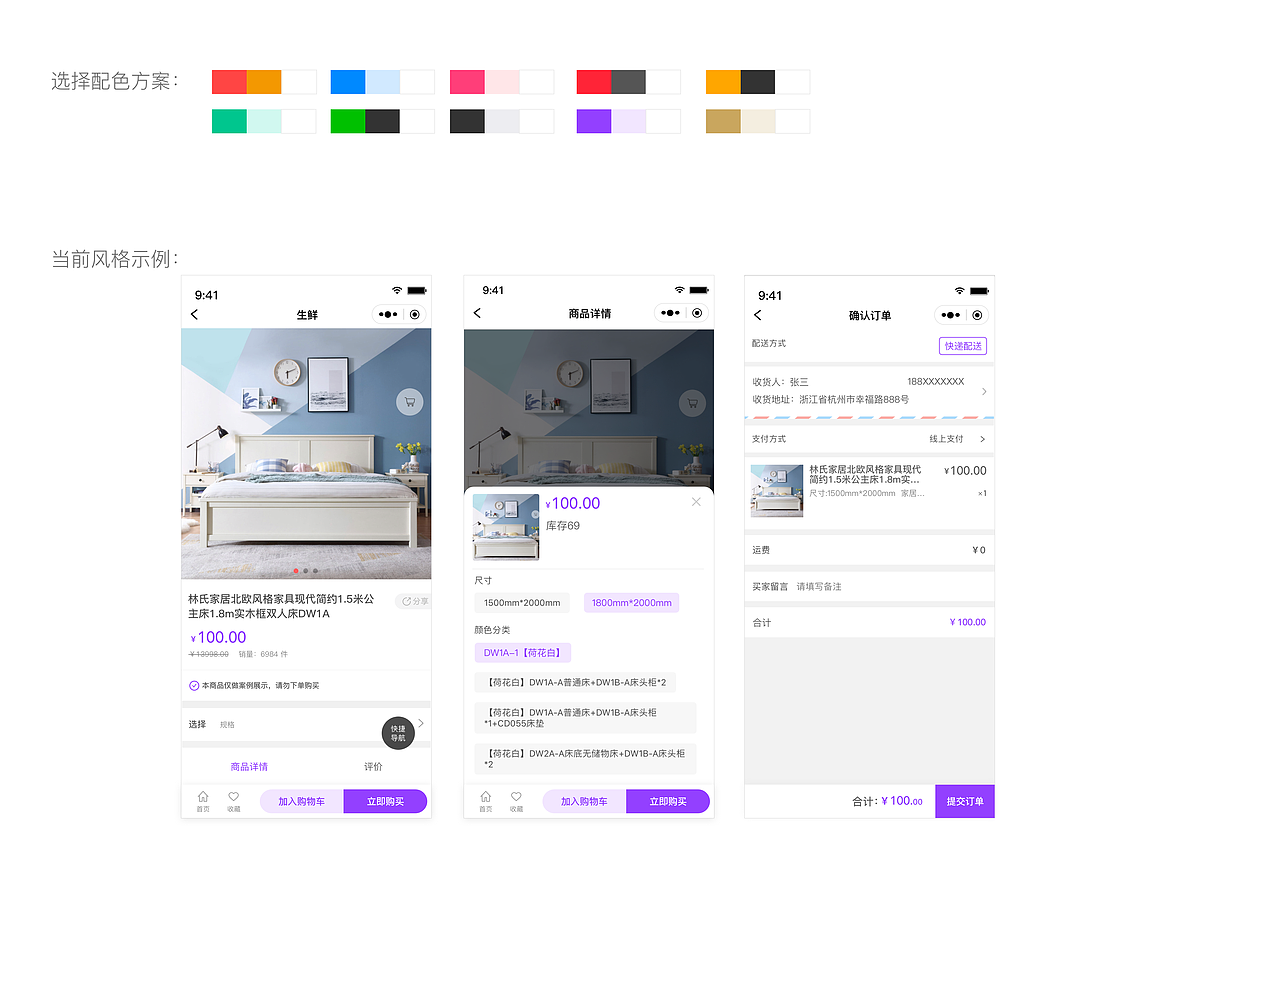Go back from the 生鲜 page
The height and width of the screenshot is (1002, 1280).
pos(195,314)
